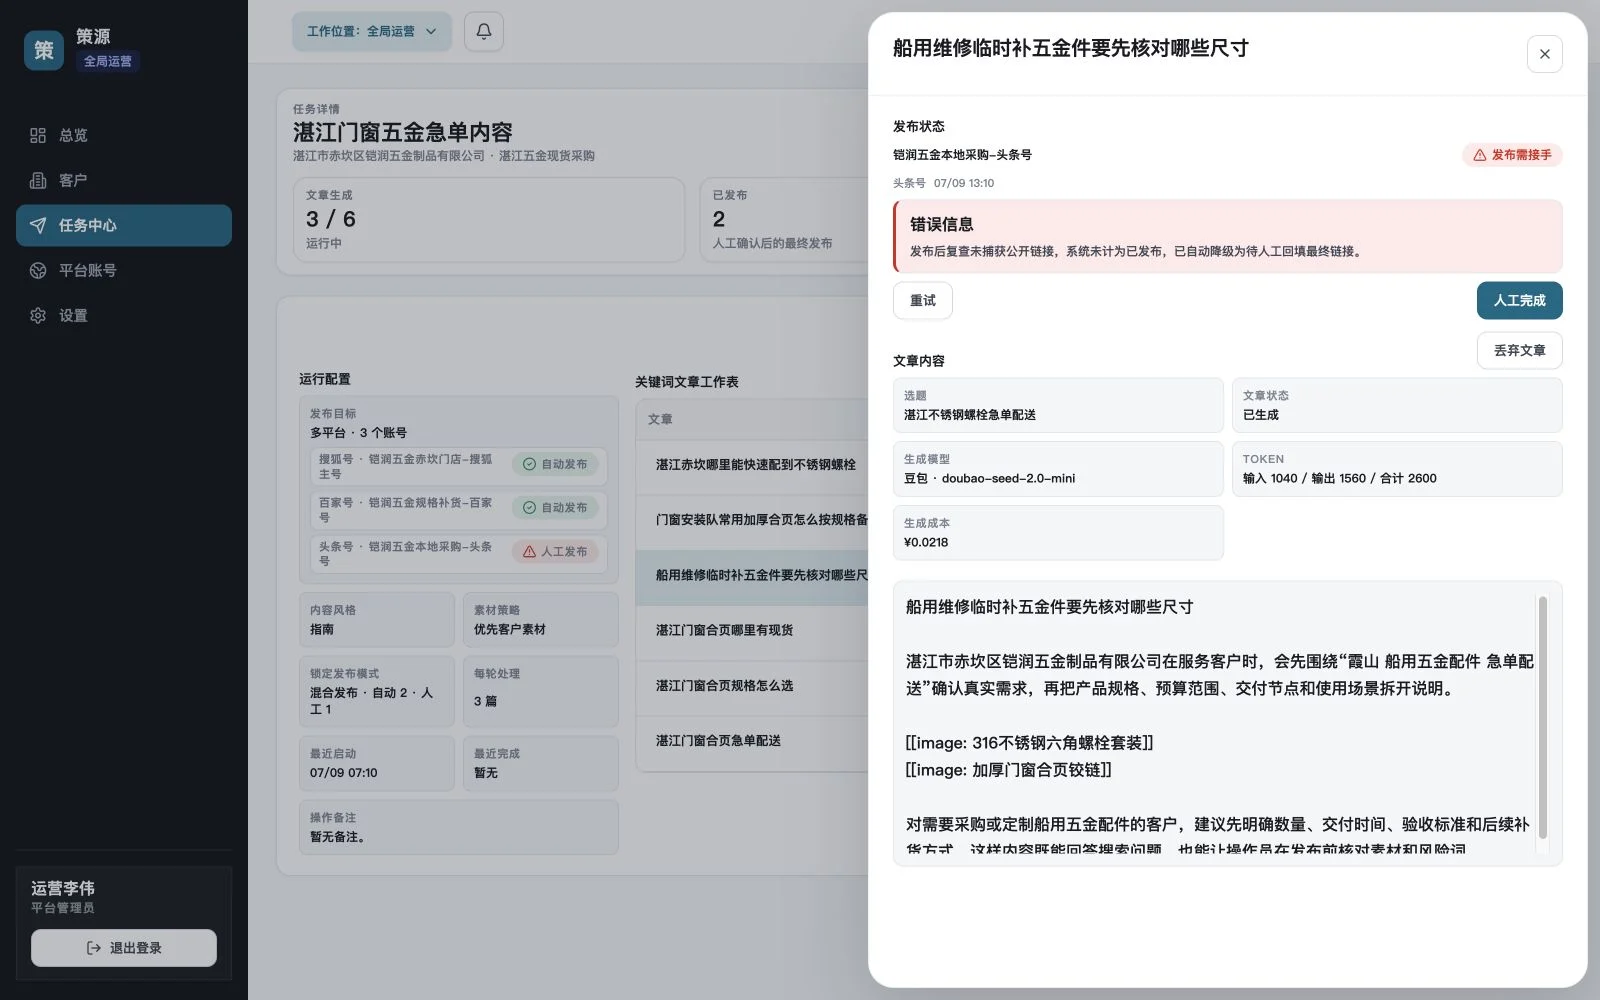Image resolution: width=1600 pixels, height=1000 pixels.
Task: Click the 已发布 2 card
Action: click(785, 220)
